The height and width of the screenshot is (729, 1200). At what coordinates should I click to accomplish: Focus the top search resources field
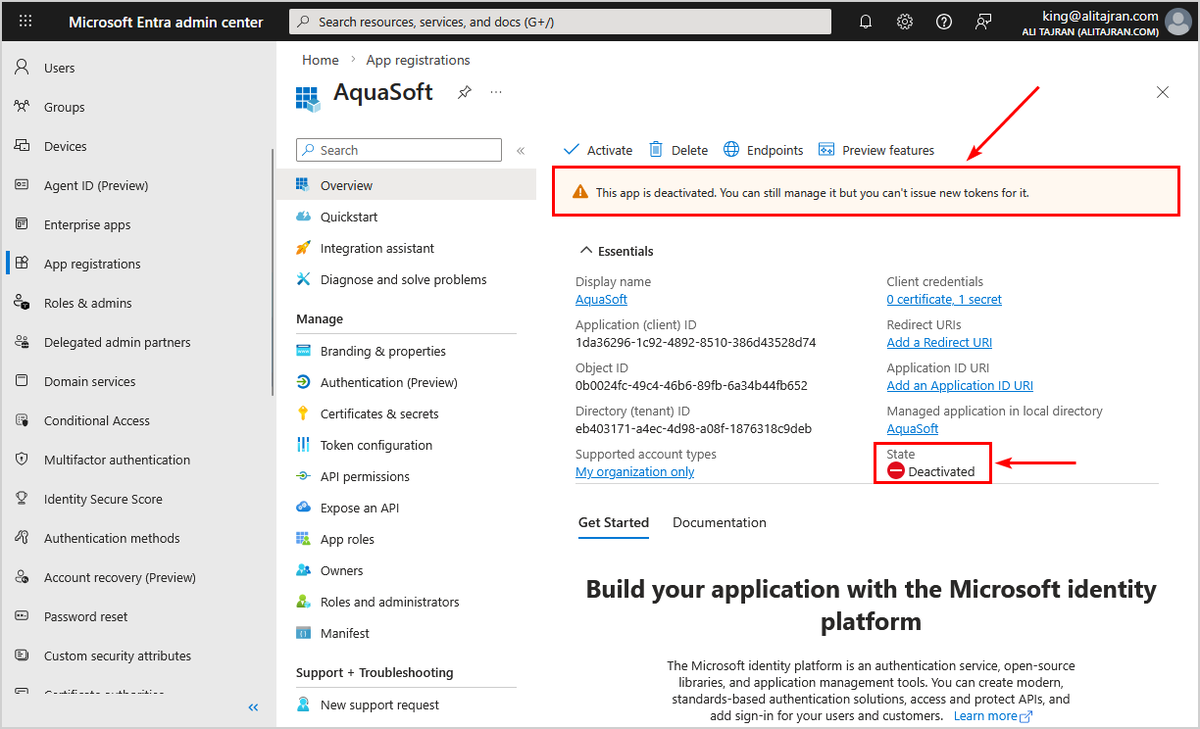(x=560, y=22)
